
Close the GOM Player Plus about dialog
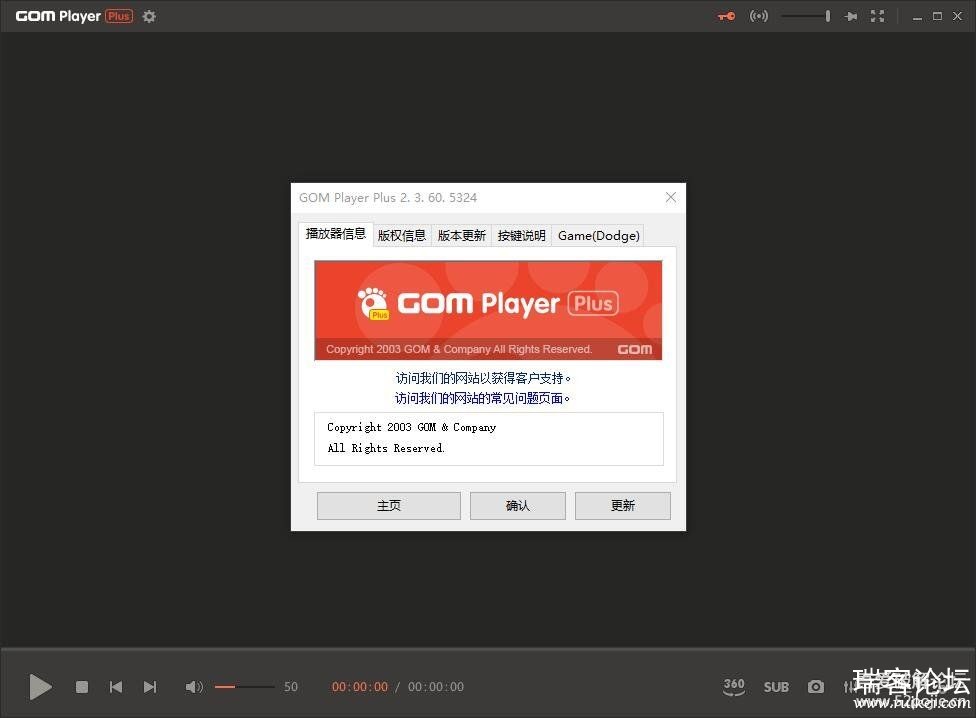click(670, 197)
